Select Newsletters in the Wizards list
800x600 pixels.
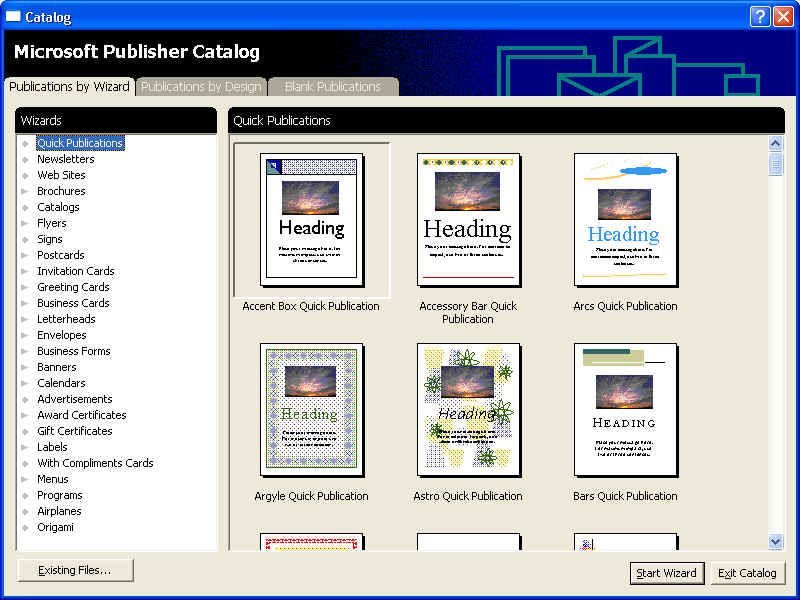66,159
